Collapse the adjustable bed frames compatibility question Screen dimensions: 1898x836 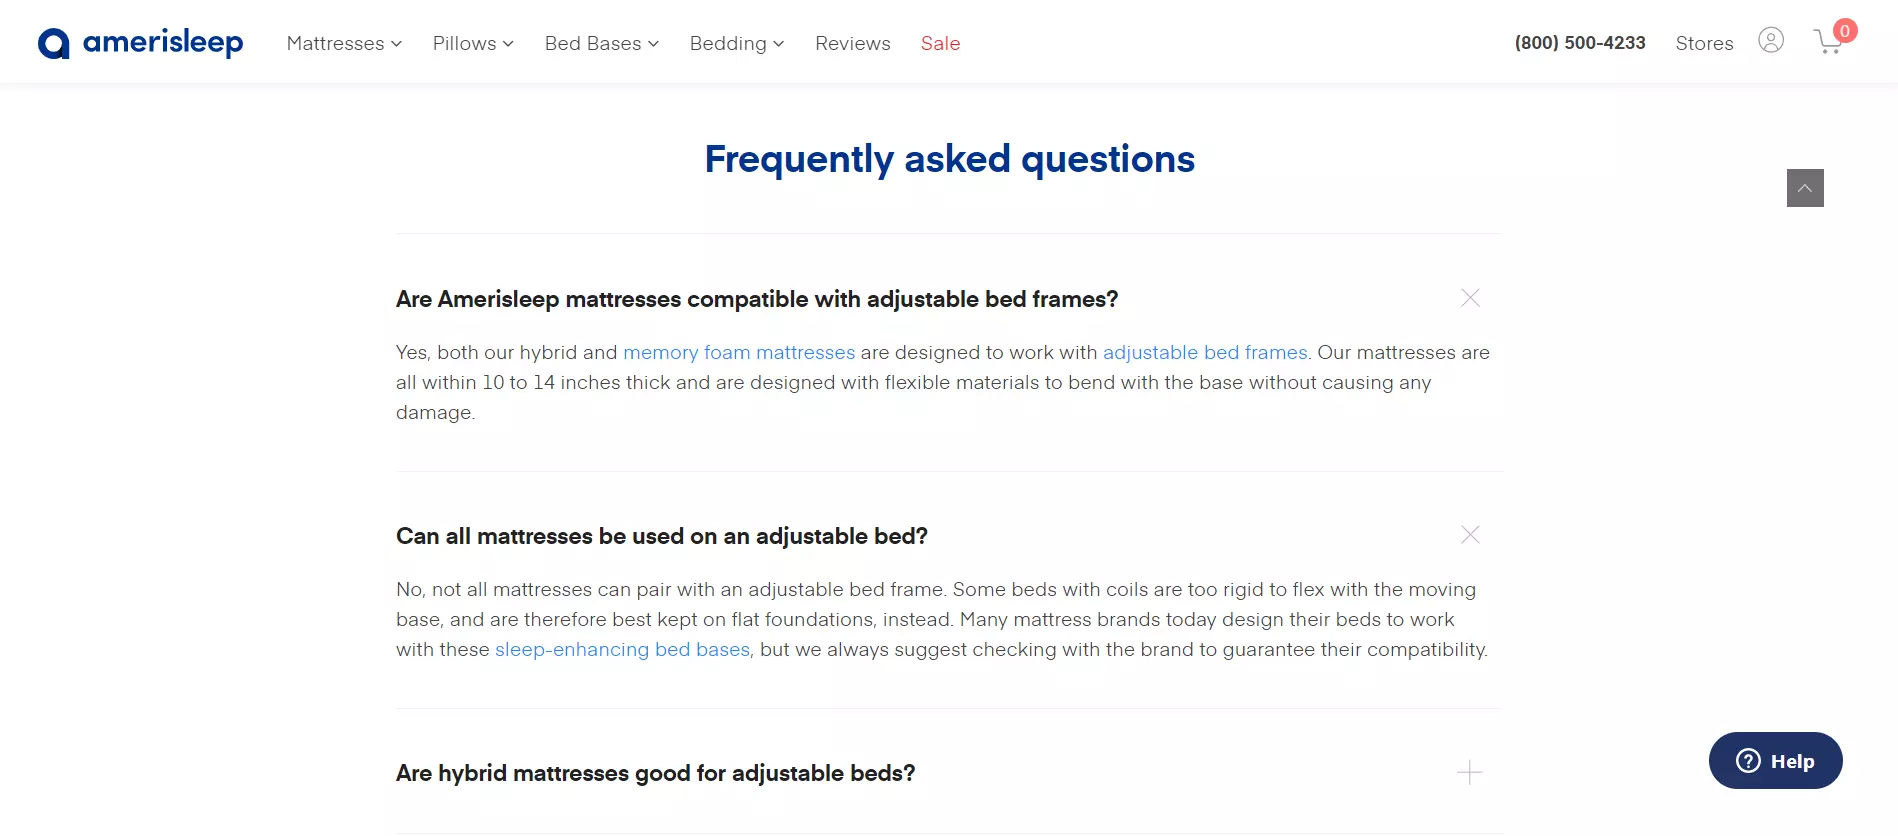(x=1470, y=298)
